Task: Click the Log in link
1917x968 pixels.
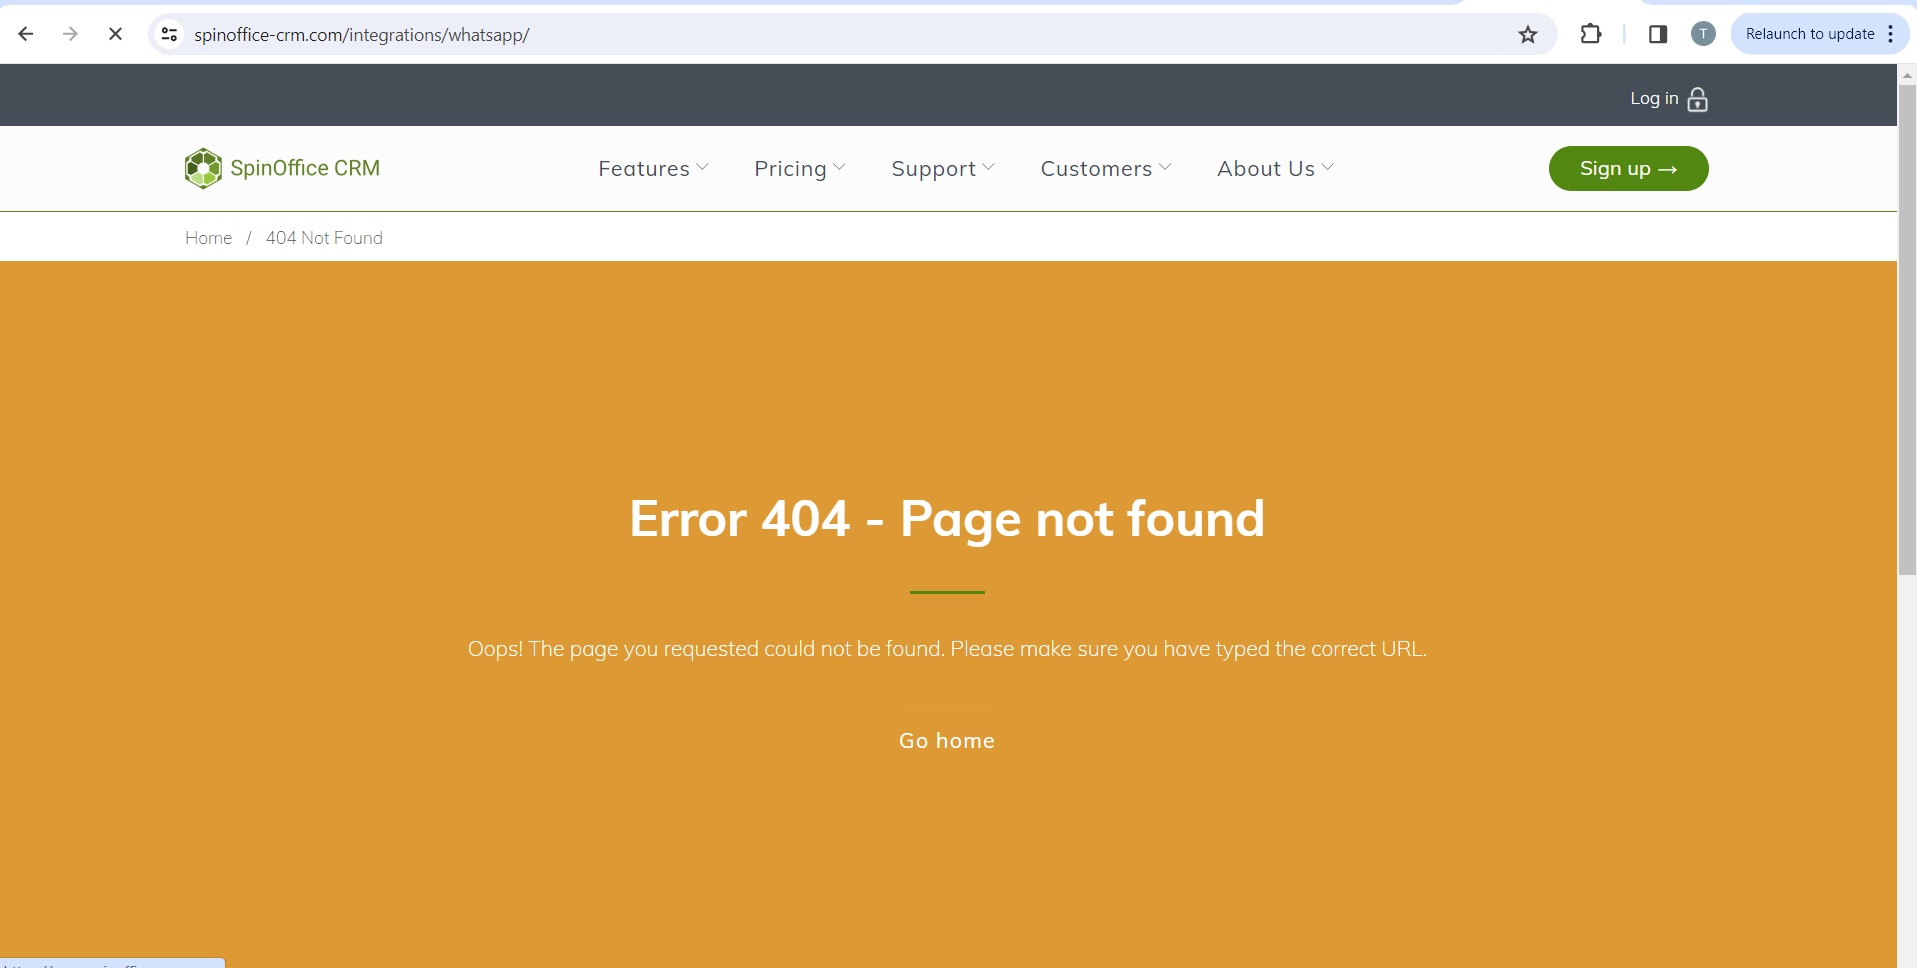Action: (1654, 98)
